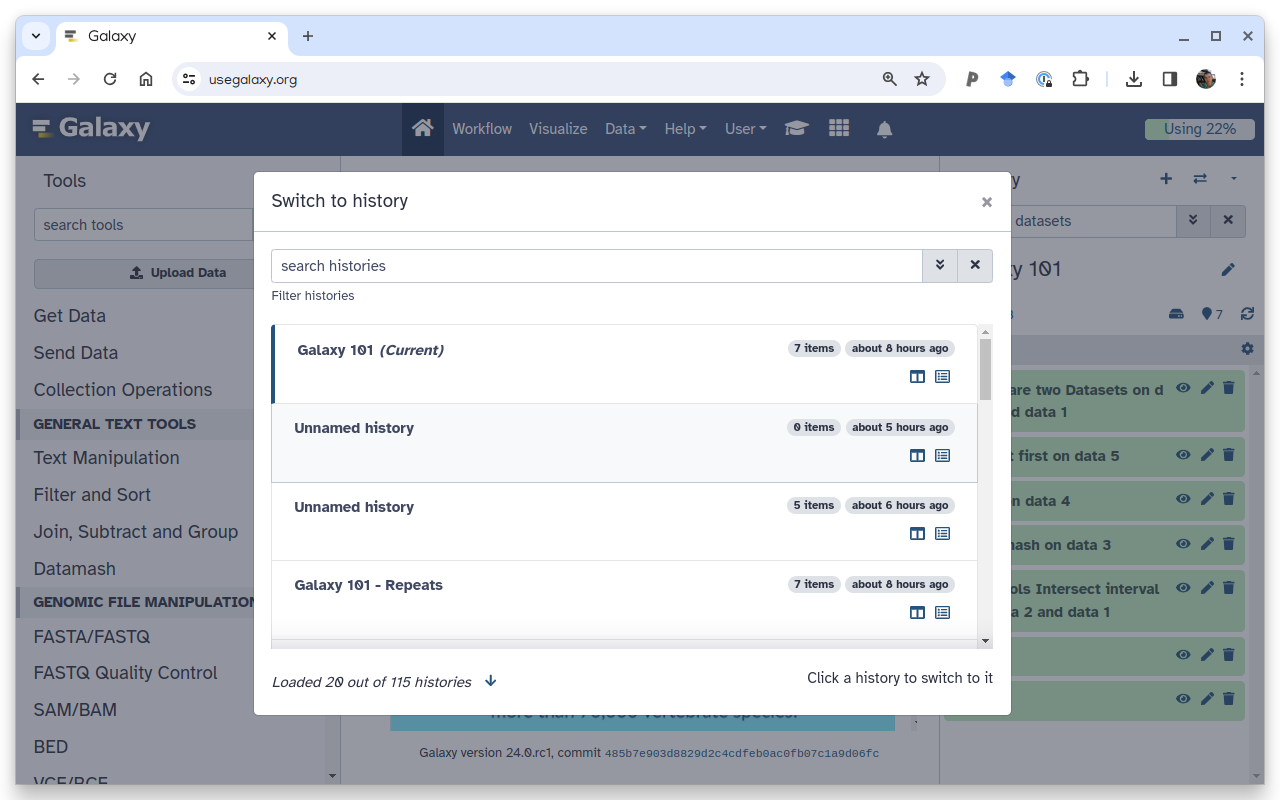The image size is (1280, 800).
Task: View the 'on data 3' dataset eye icon
Action: pyautogui.click(x=1183, y=544)
